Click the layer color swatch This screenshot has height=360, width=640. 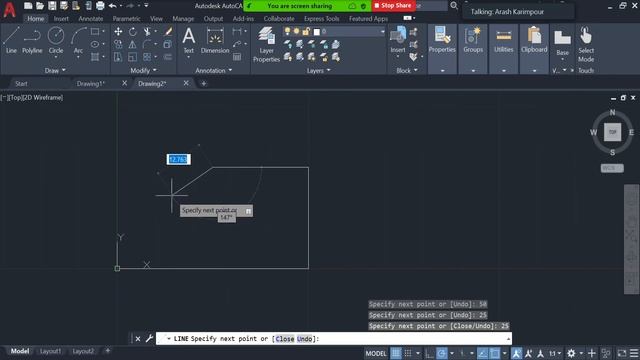(x=317, y=31)
